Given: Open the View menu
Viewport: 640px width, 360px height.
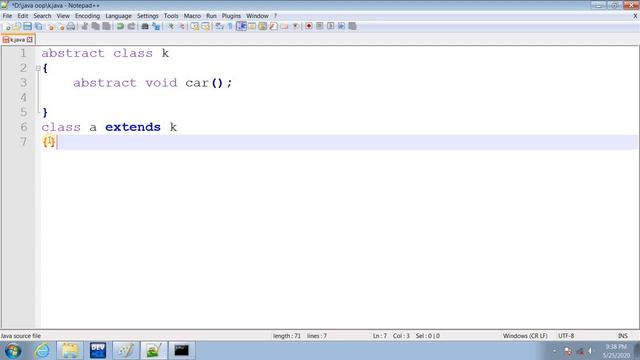Looking at the screenshot, I should [63, 16].
